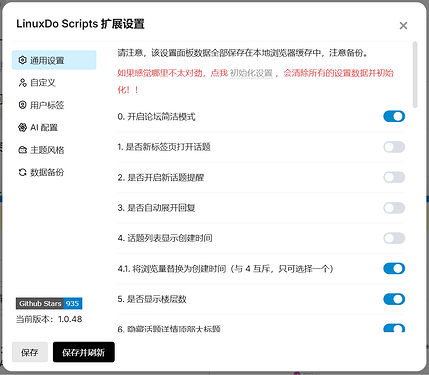Close the extension settings dialog

403,25
